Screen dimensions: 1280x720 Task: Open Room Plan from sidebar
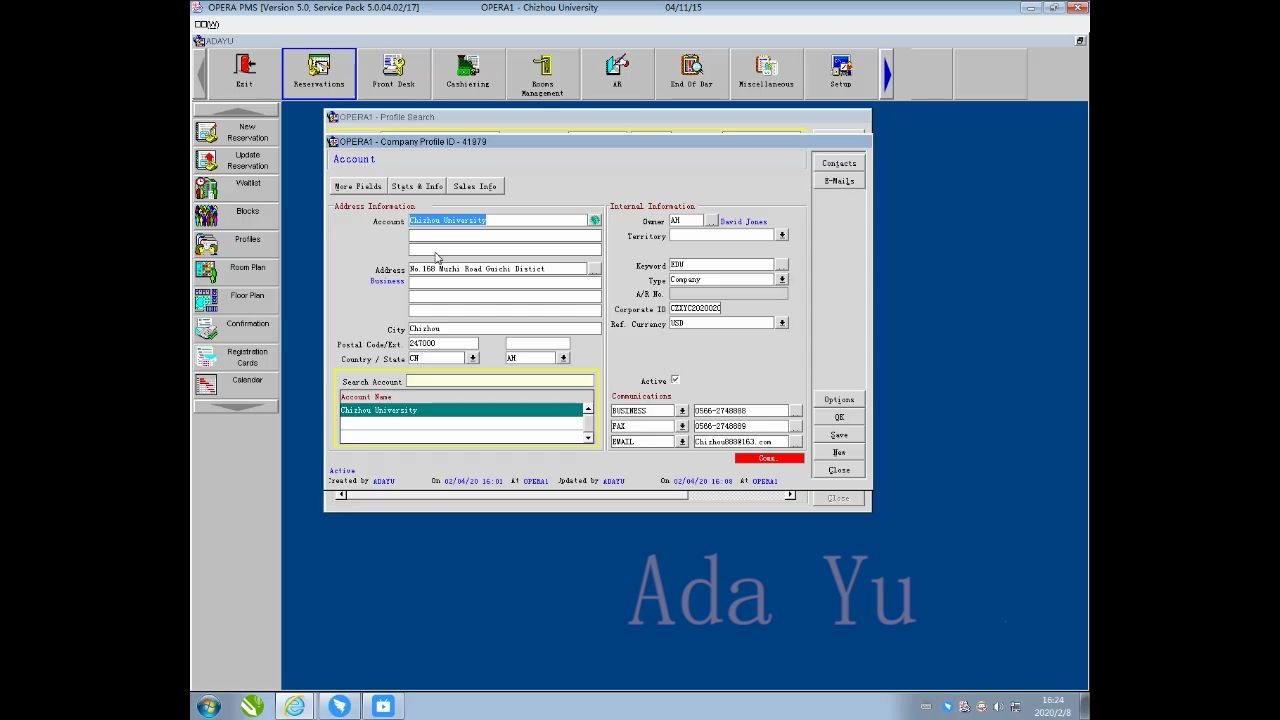(236, 272)
